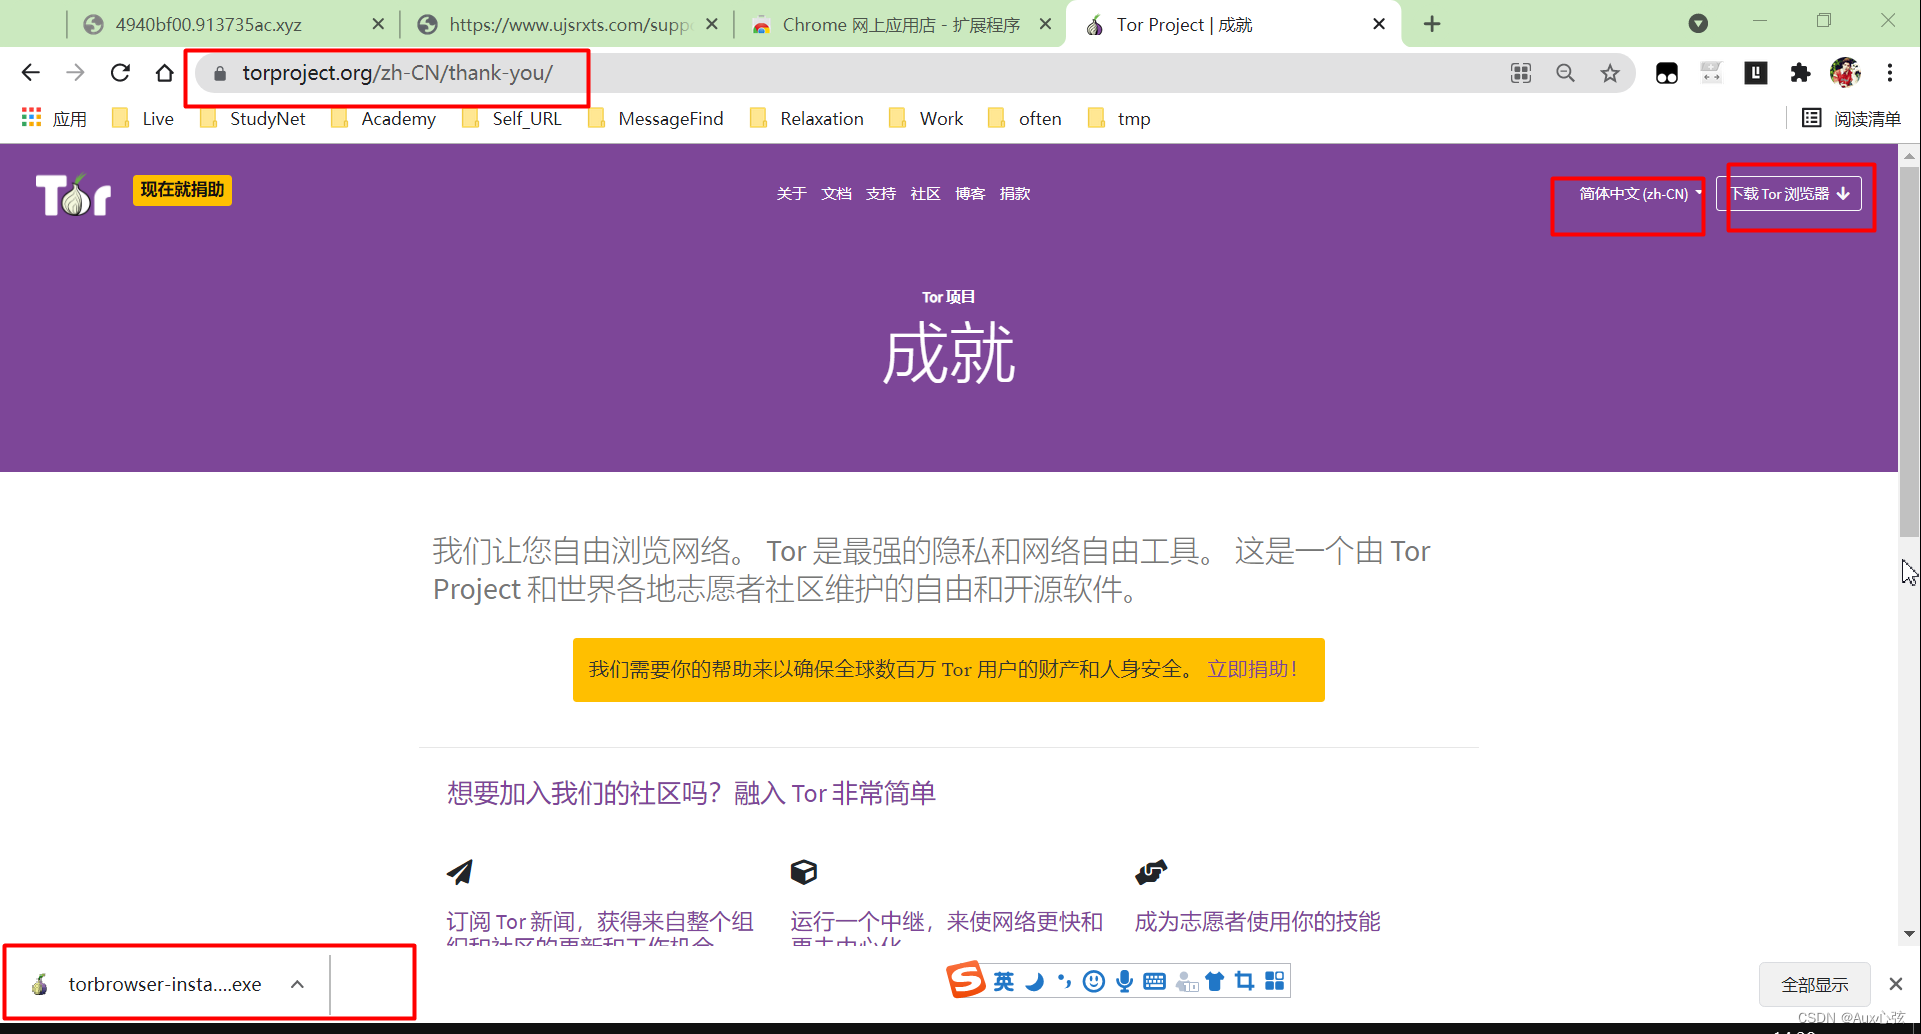Open the 文档 menu item on Tor site
Screen dimensions: 1921x1034
tap(836, 193)
